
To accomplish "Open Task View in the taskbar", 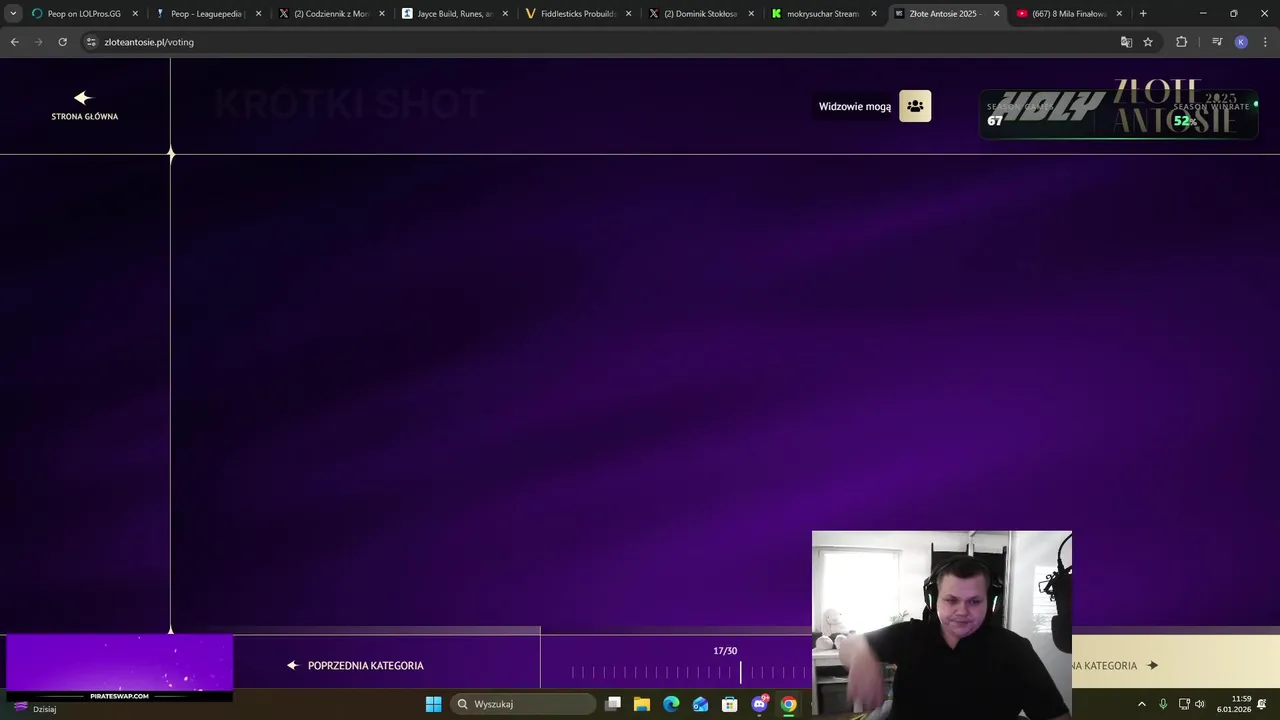I will coord(613,704).
